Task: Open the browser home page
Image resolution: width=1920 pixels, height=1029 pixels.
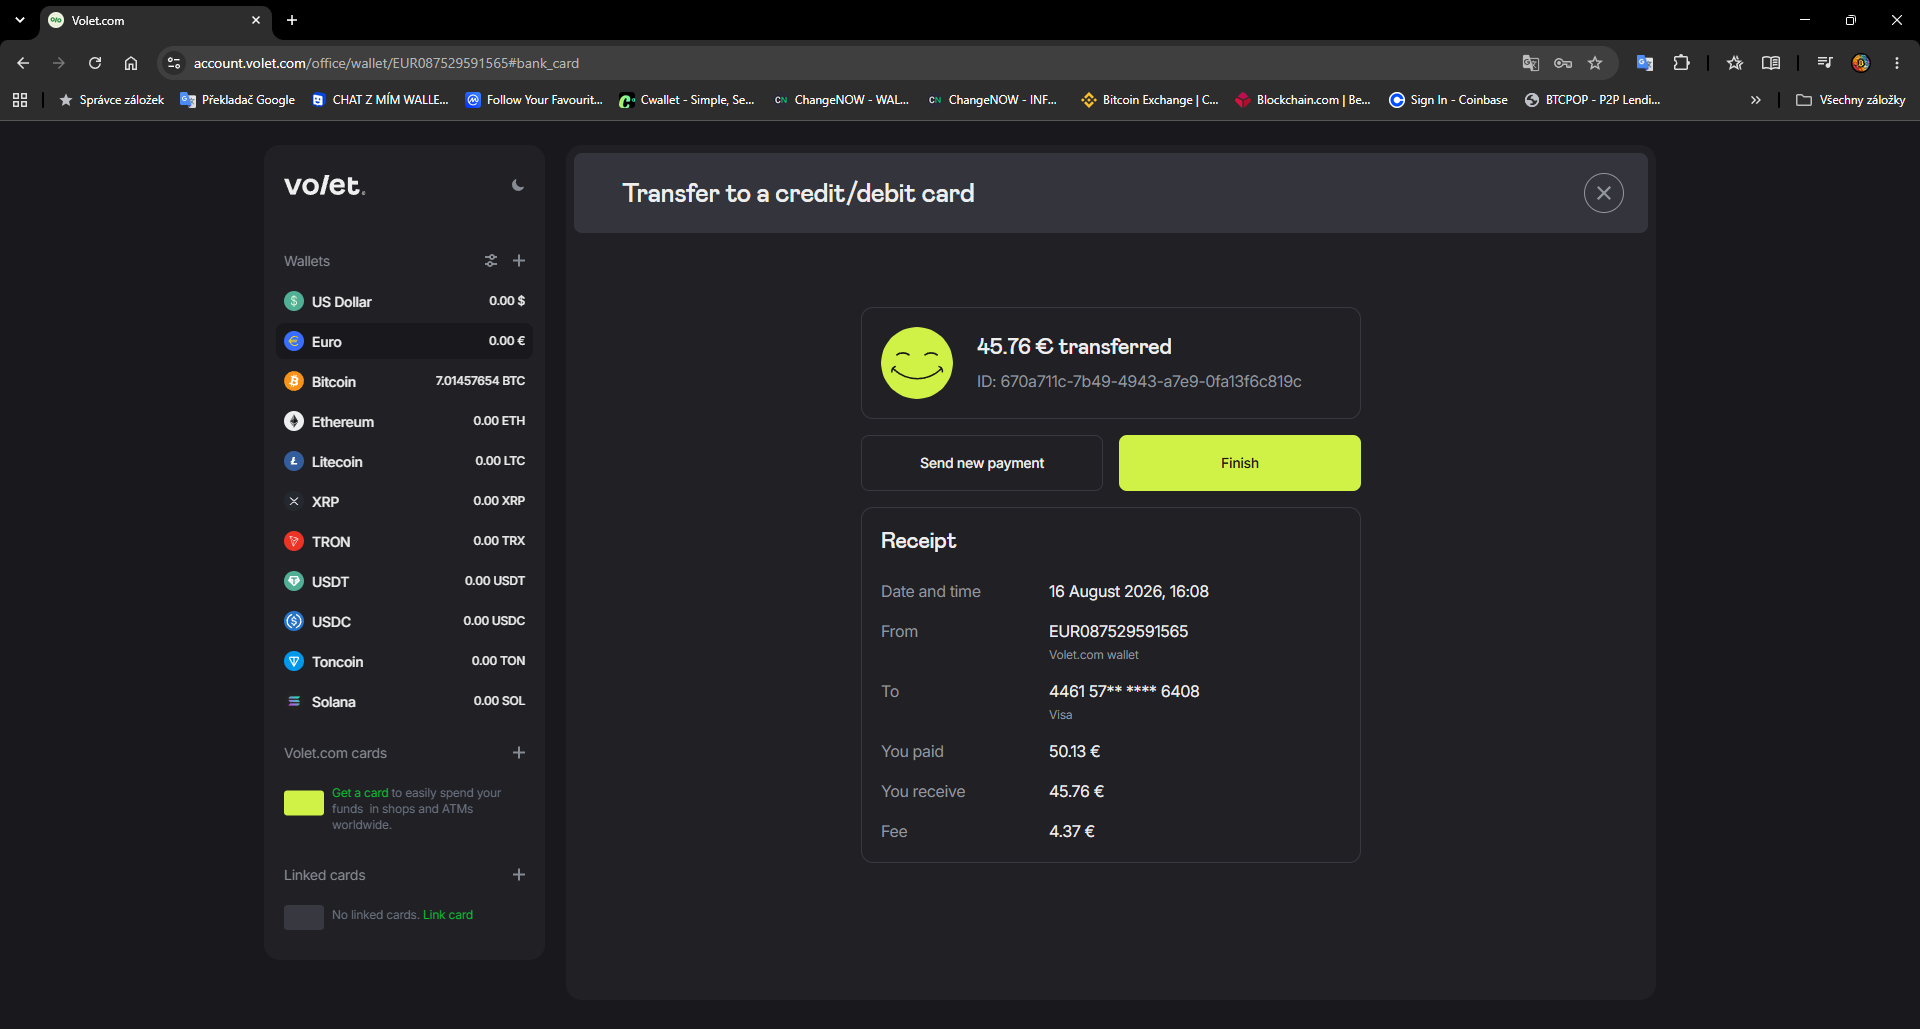Action: 131,63
